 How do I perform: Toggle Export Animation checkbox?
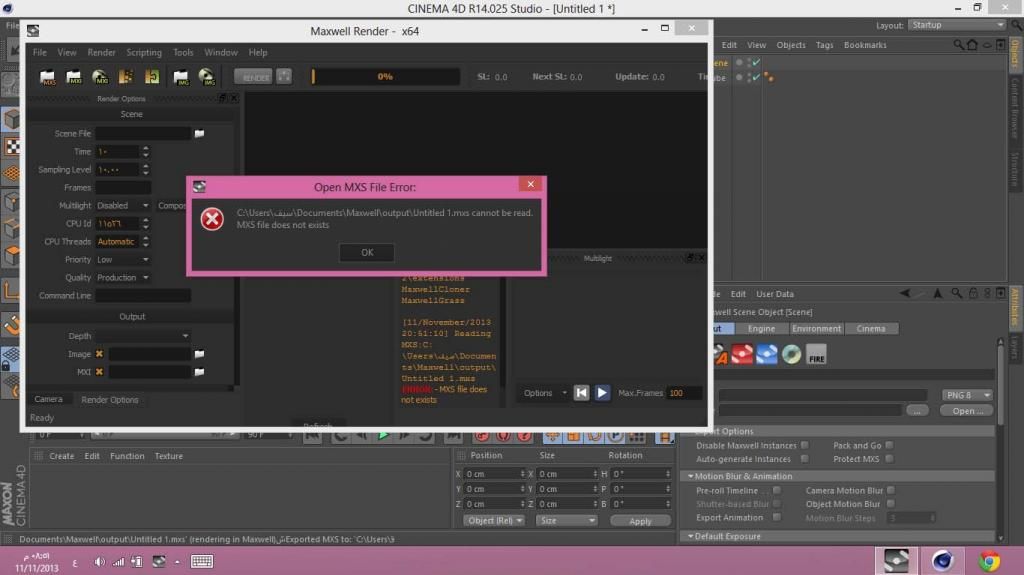click(x=776, y=517)
